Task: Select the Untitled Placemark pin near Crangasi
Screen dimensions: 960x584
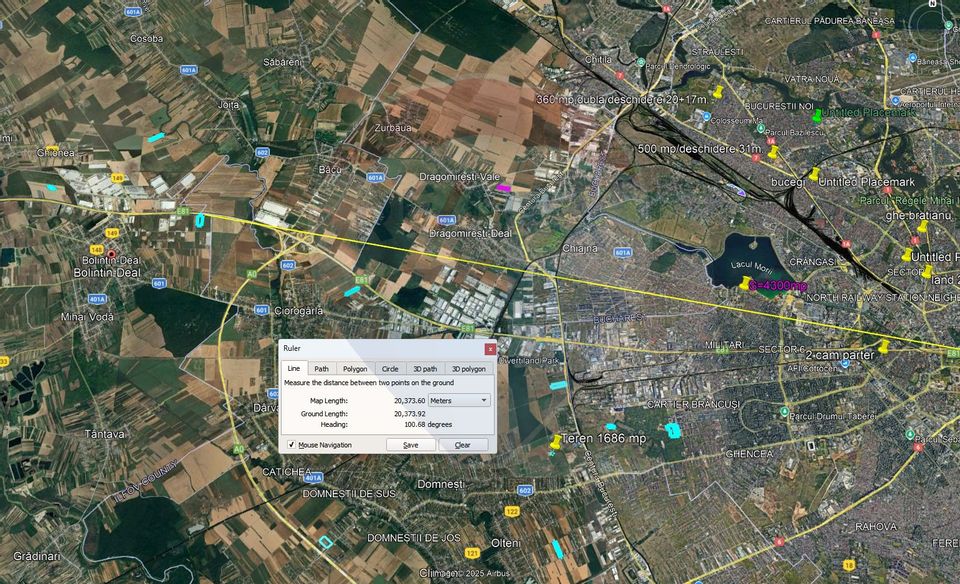Action: (906, 257)
